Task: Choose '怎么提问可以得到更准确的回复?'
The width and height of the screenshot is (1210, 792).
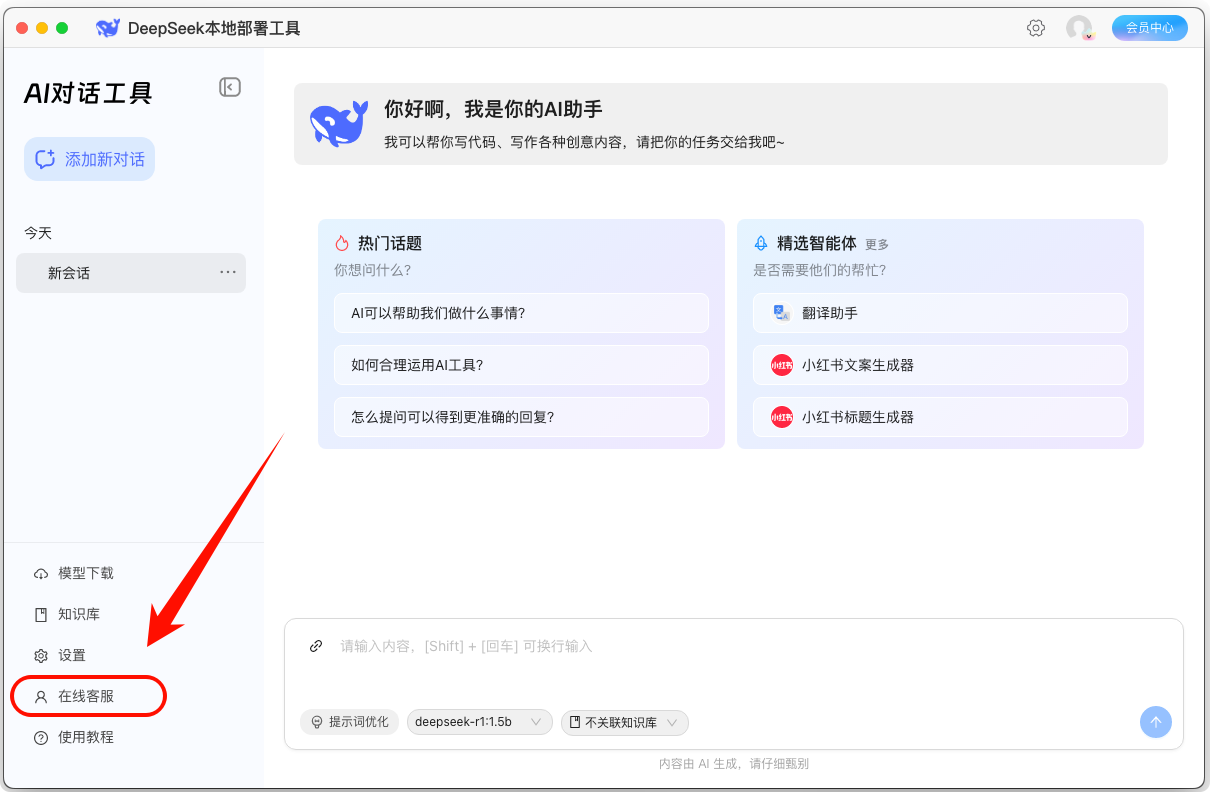Action: (521, 417)
